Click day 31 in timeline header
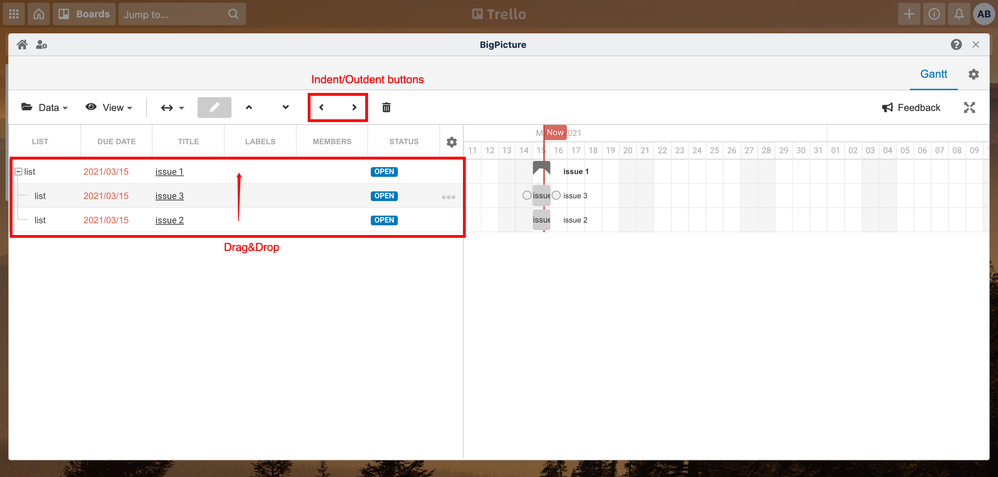Image resolution: width=998 pixels, height=477 pixels. coord(818,150)
